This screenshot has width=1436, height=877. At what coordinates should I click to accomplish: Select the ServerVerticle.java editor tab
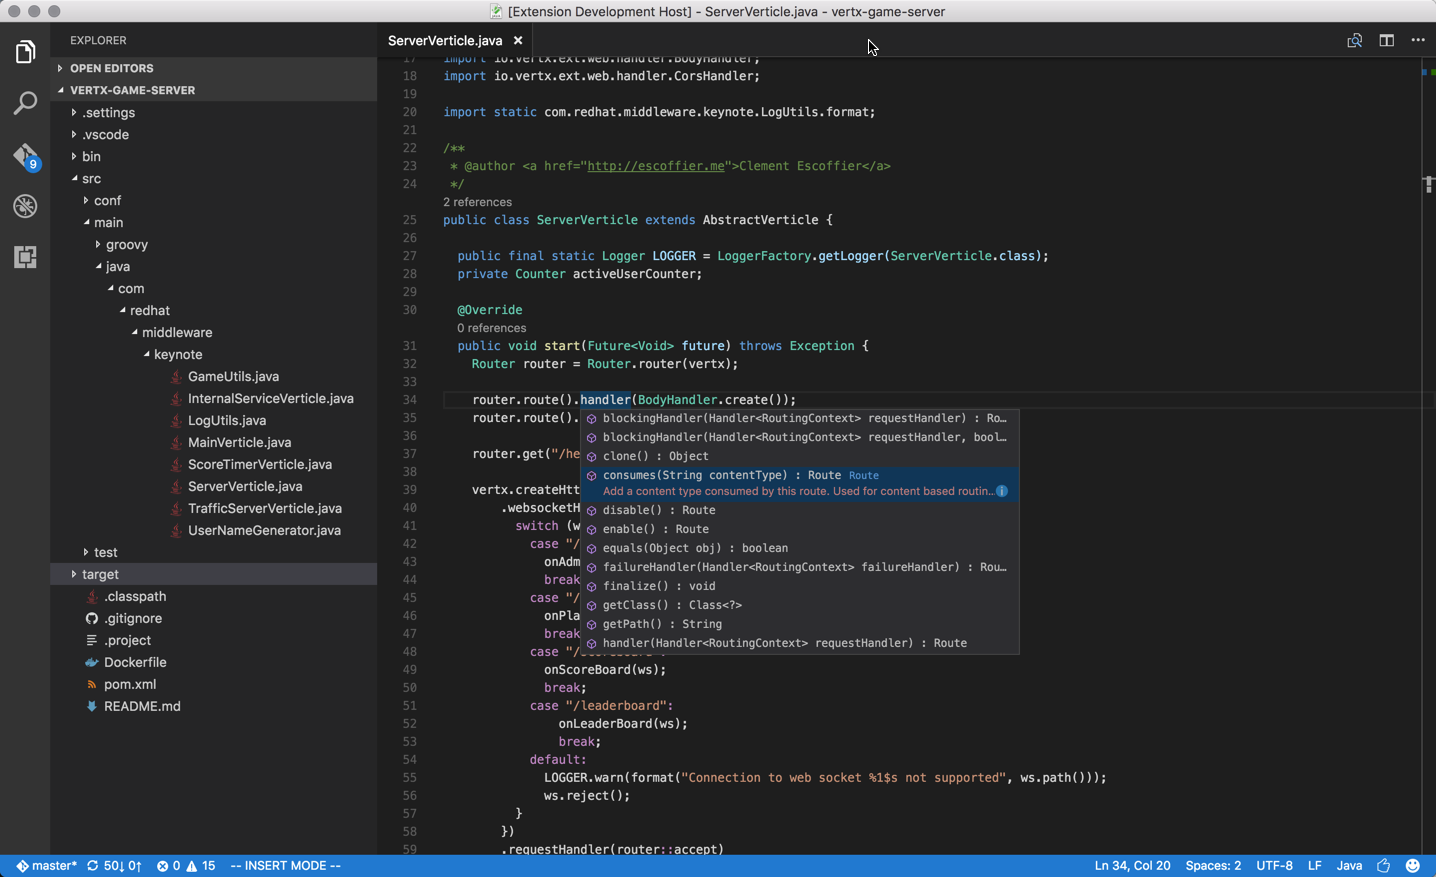coord(445,40)
